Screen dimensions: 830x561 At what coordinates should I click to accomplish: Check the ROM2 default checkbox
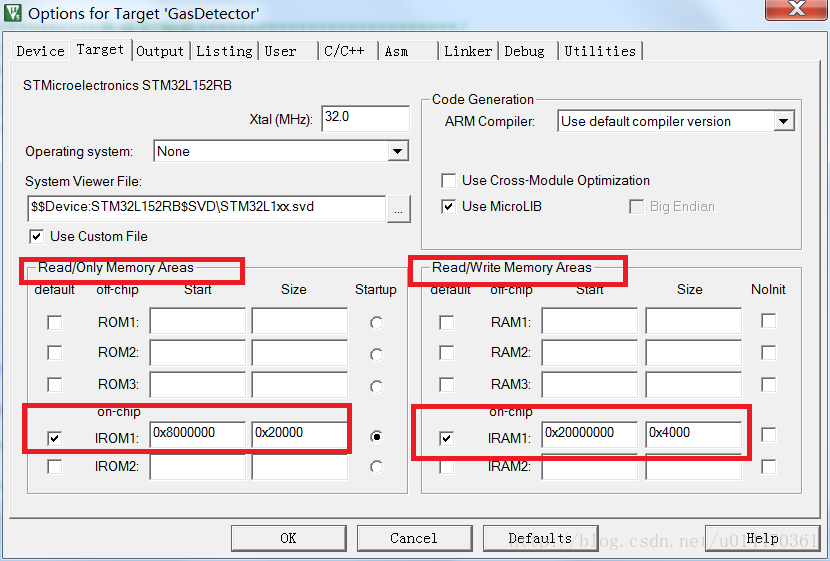pos(55,352)
